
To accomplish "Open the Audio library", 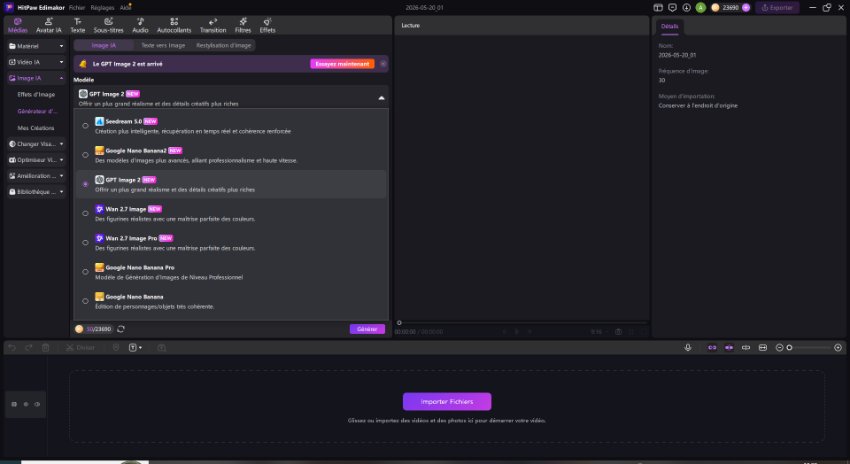I will (x=140, y=25).
